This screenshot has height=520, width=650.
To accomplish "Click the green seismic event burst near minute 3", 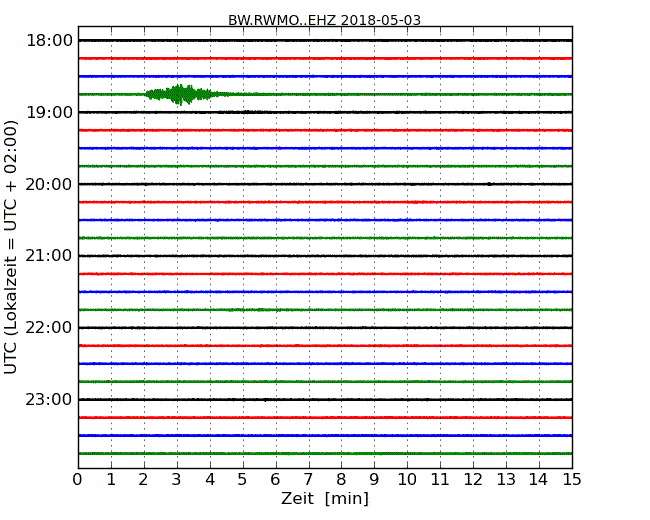I will click(x=180, y=95).
